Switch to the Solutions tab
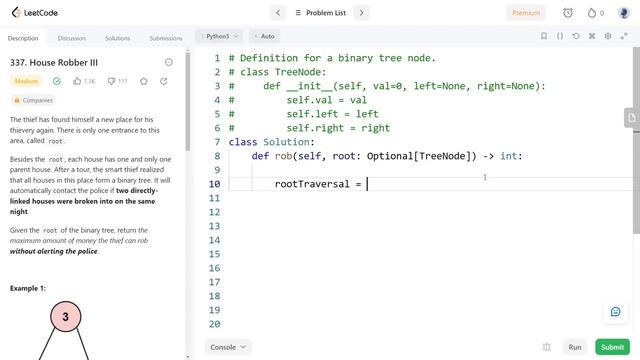The image size is (640, 360). point(118,38)
